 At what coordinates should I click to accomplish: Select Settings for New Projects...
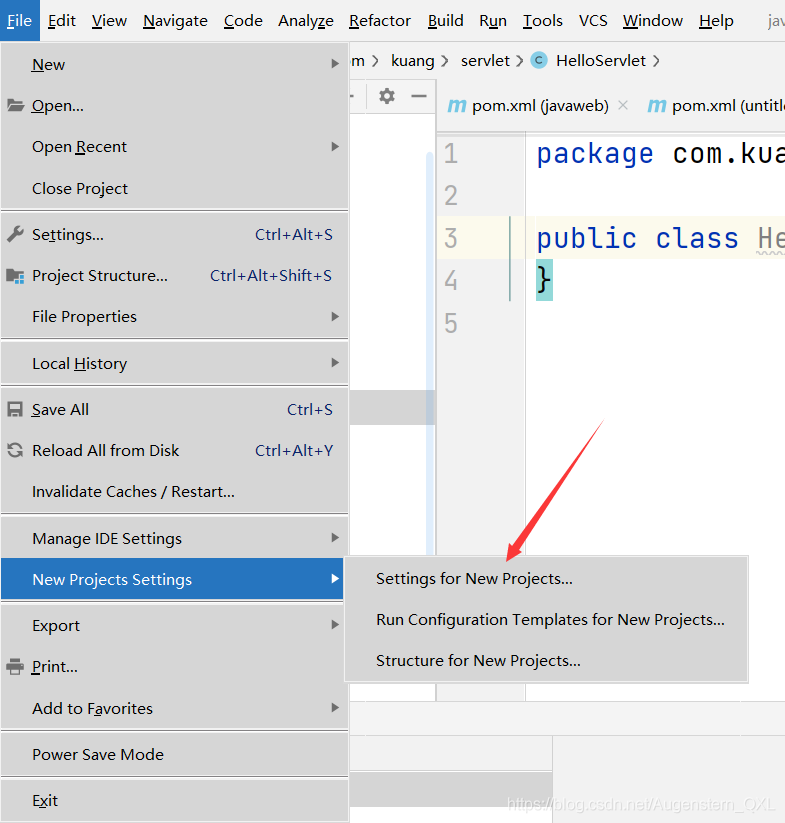546,578
